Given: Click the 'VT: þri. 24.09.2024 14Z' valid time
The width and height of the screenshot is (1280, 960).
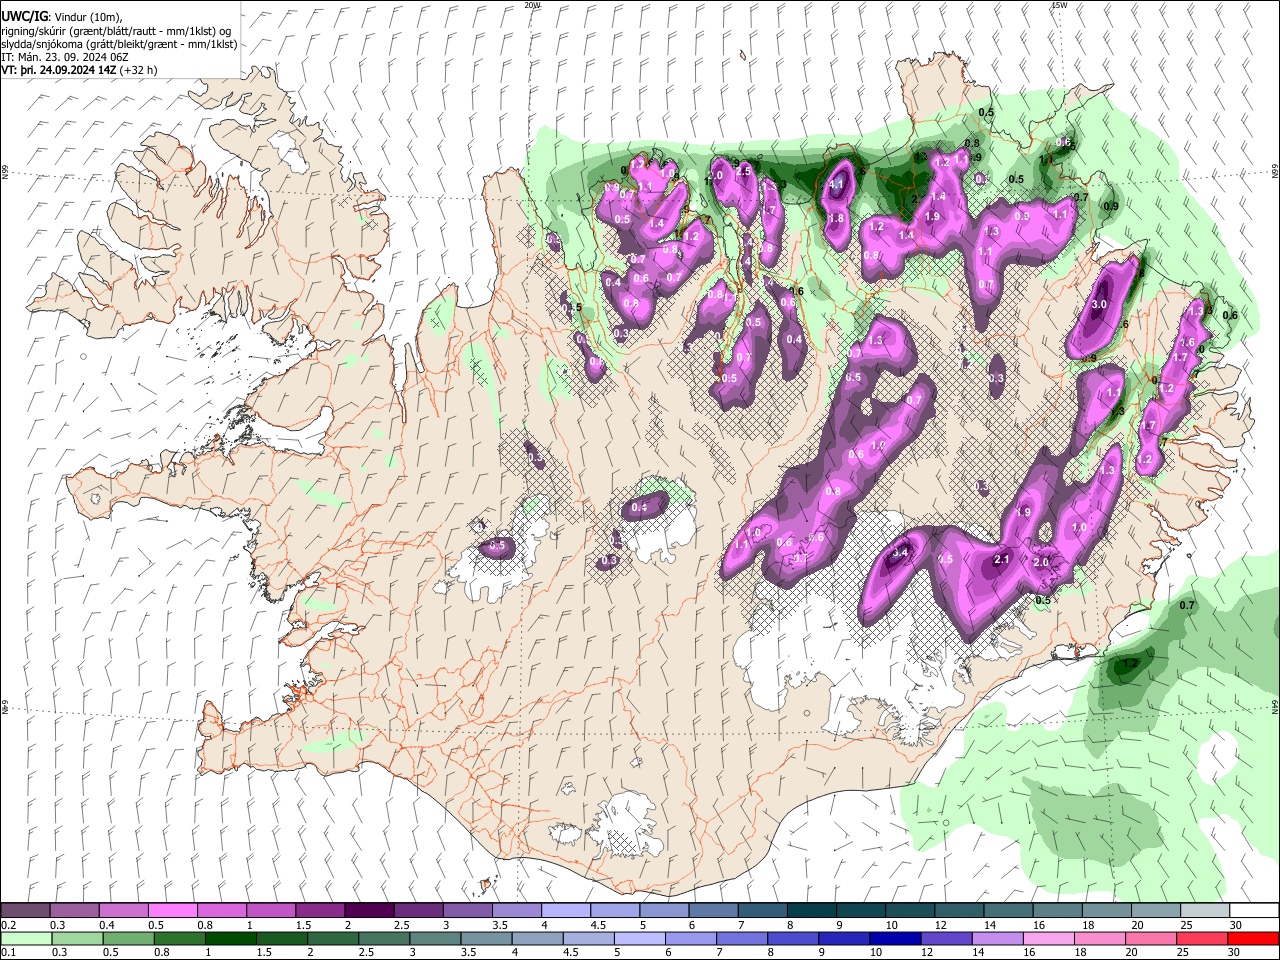Looking at the screenshot, I should (58, 70).
